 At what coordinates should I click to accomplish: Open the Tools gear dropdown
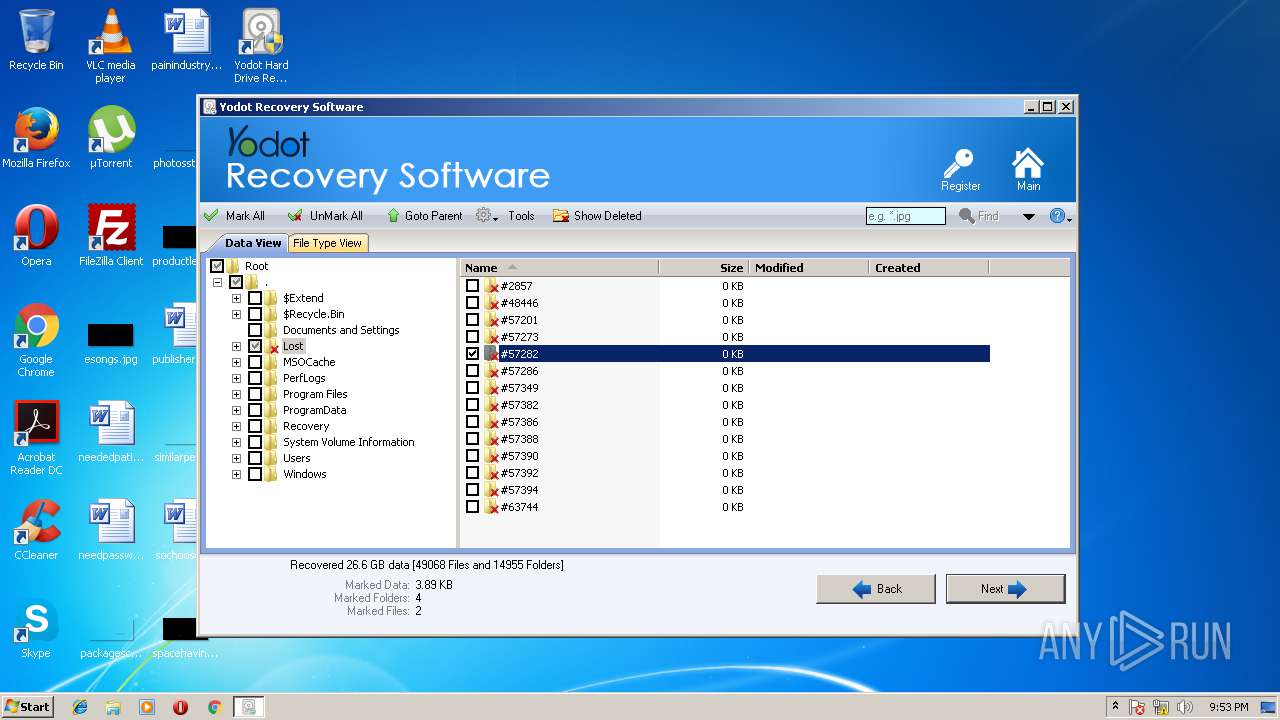pos(505,216)
